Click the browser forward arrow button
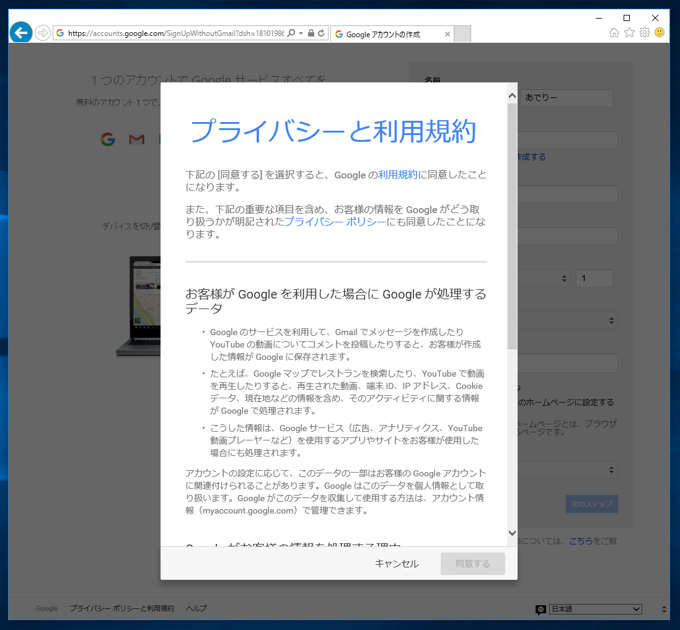 (x=42, y=33)
